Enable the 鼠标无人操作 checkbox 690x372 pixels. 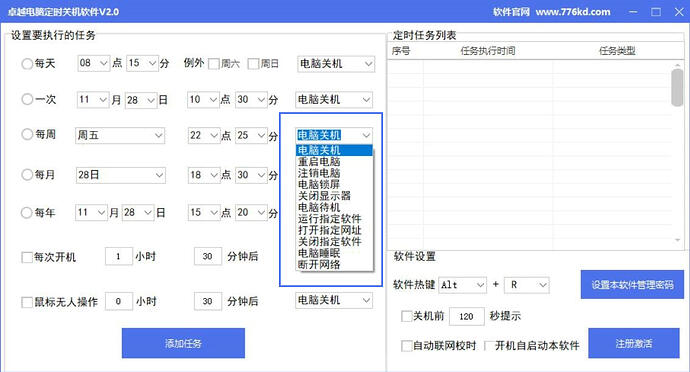(27, 302)
